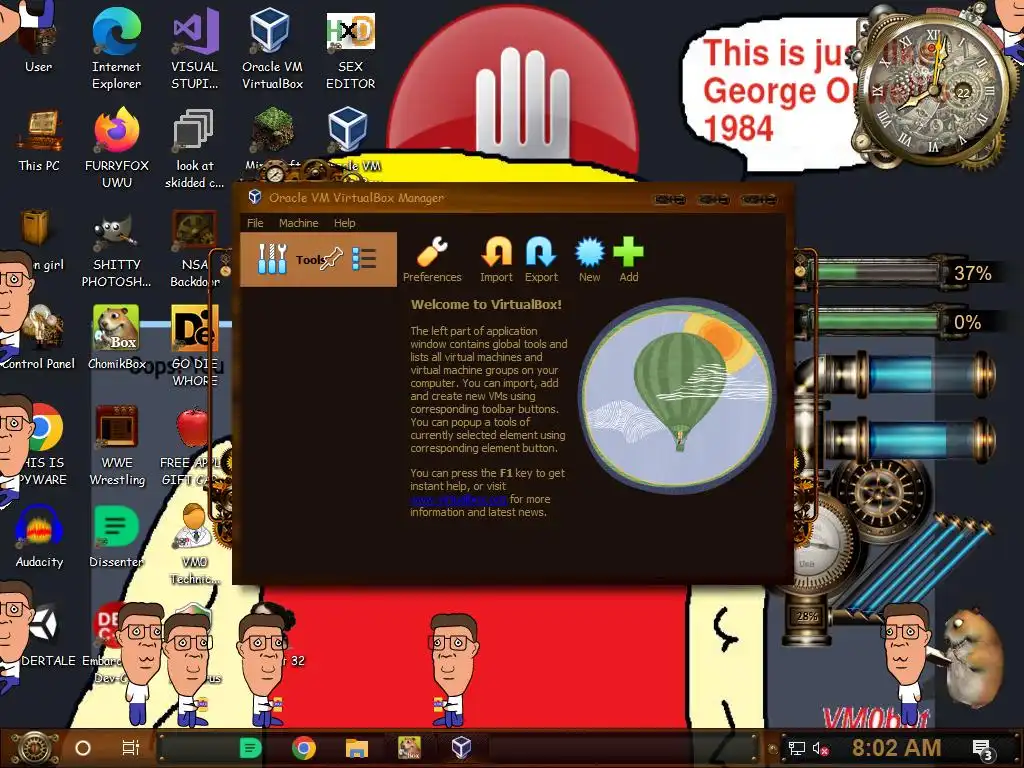The height and width of the screenshot is (768, 1024).
Task: Select the Dissenter desktop icon
Action: coord(116,536)
